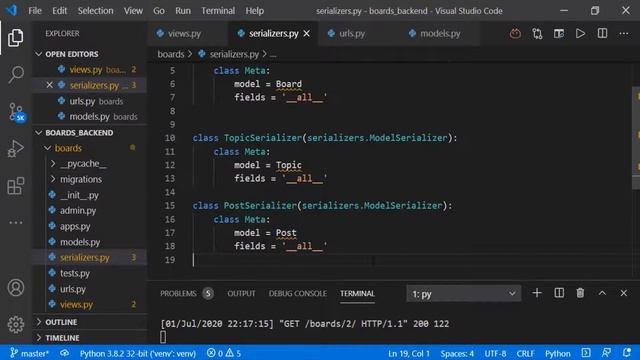Screen dimensions: 640x360
Task: Click boards in the breadcrumb path
Action: click(171, 54)
